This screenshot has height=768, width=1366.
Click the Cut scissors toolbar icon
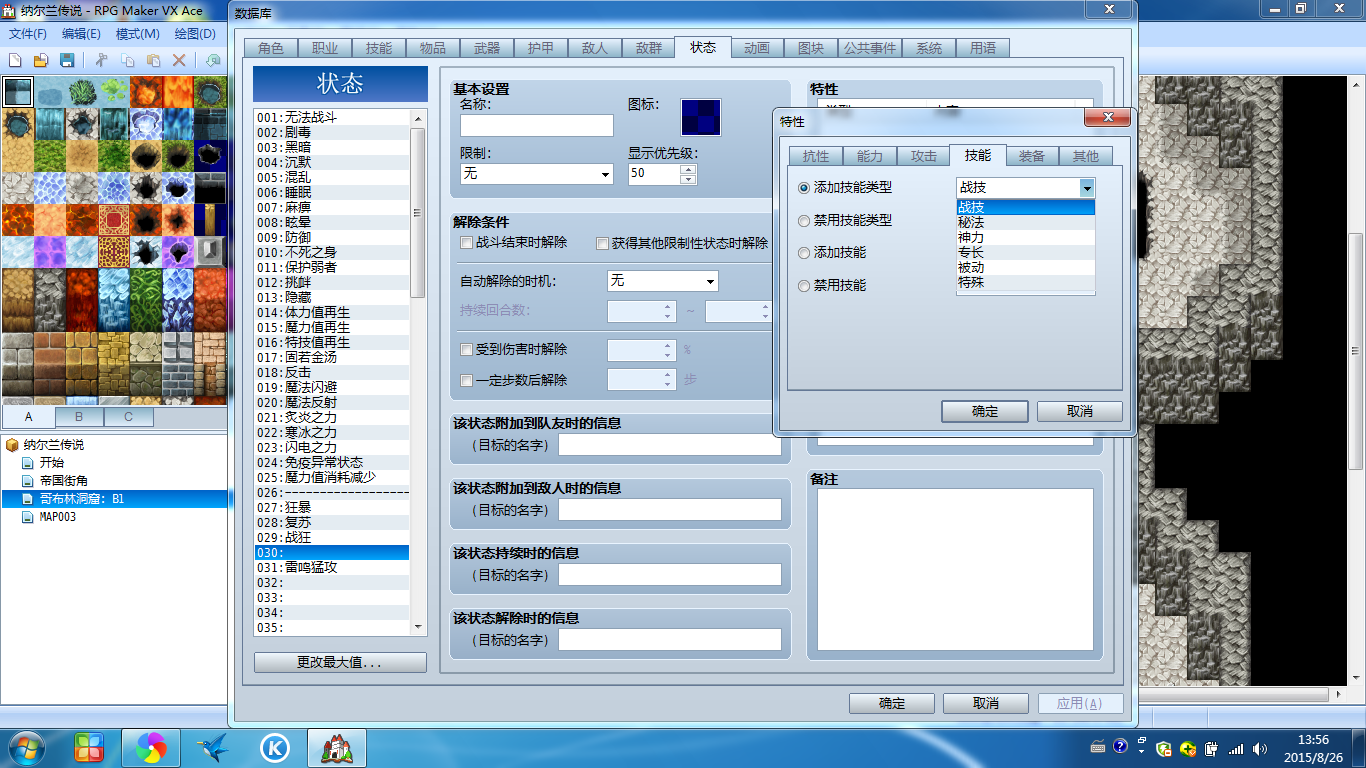pos(102,60)
